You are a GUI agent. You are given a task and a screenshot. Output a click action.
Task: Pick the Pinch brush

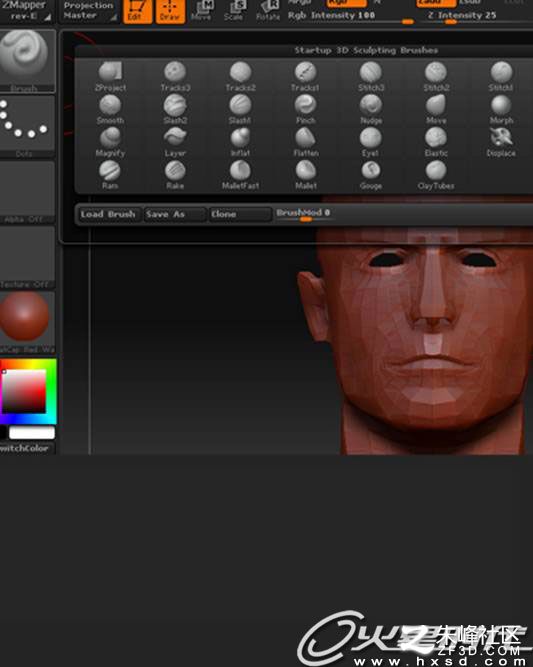pyautogui.click(x=305, y=109)
